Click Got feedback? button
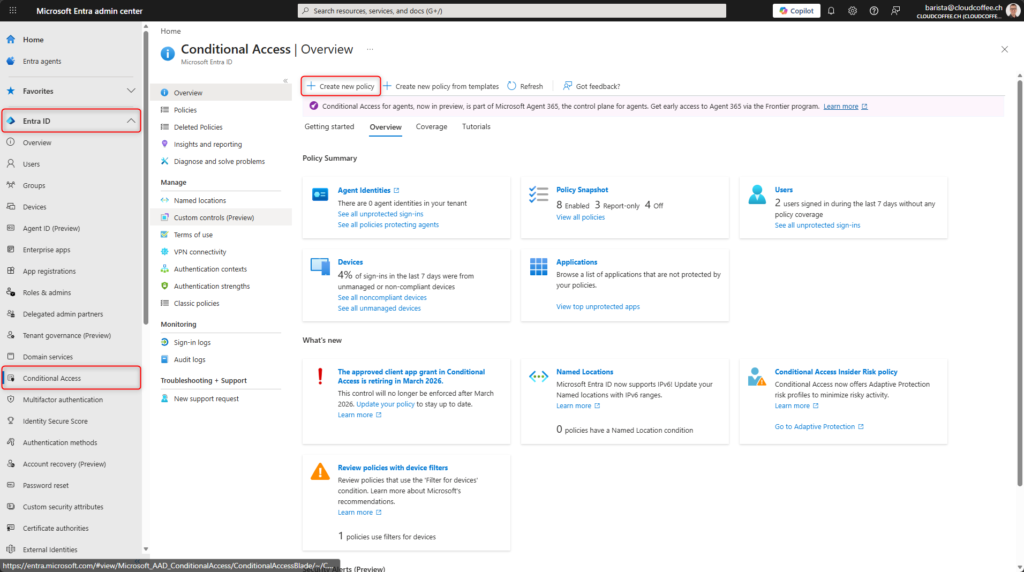The height and width of the screenshot is (572, 1024). tap(592, 86)
